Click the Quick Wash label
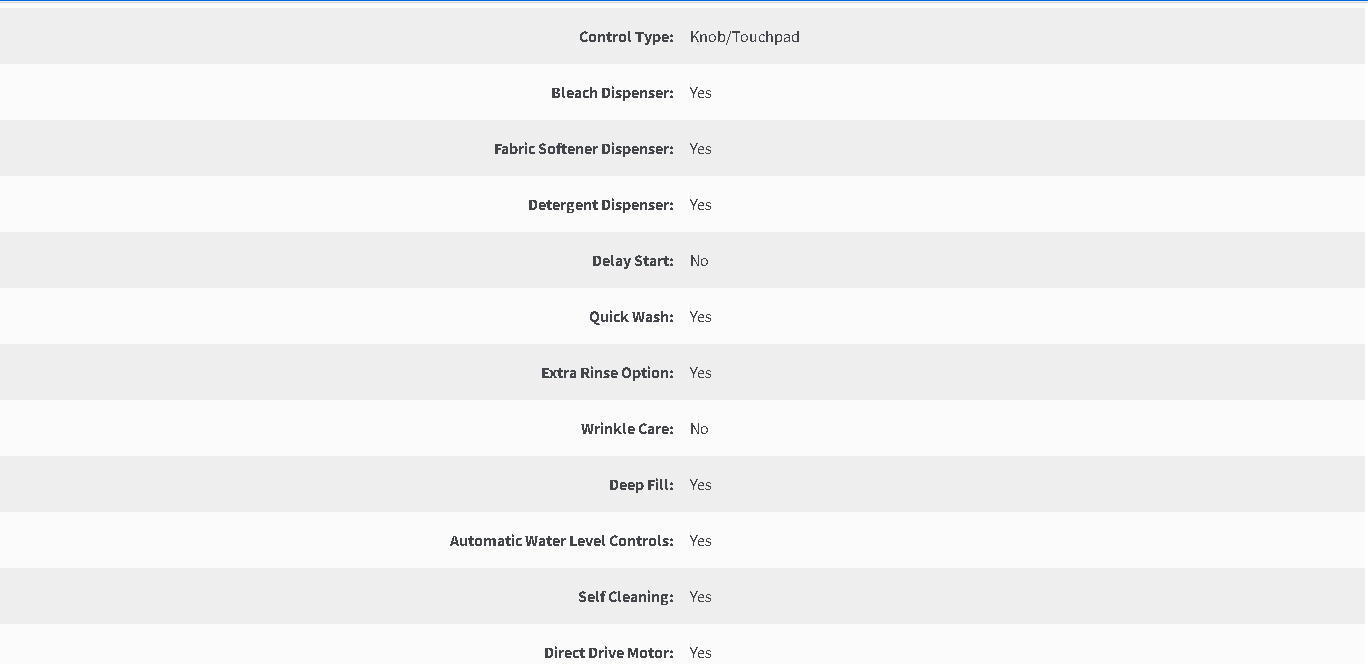The height and width of the screenshot is (664, 1368). tap(631, 317)
